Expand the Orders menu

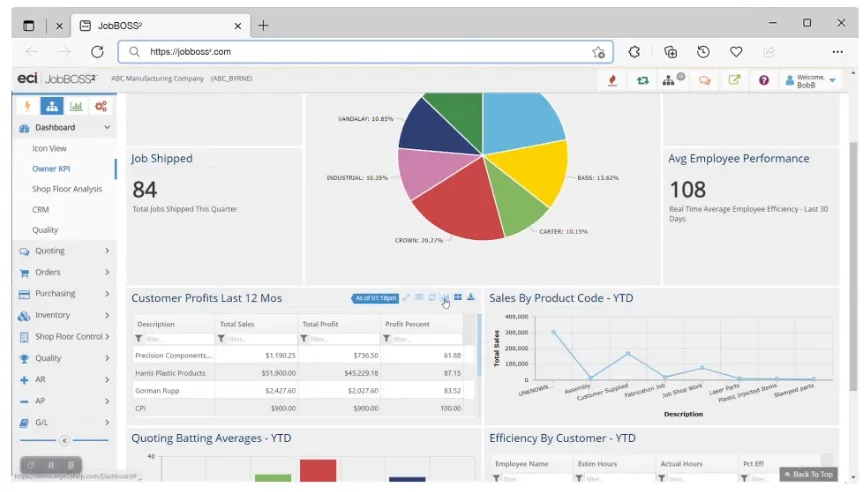click(65, 272)
